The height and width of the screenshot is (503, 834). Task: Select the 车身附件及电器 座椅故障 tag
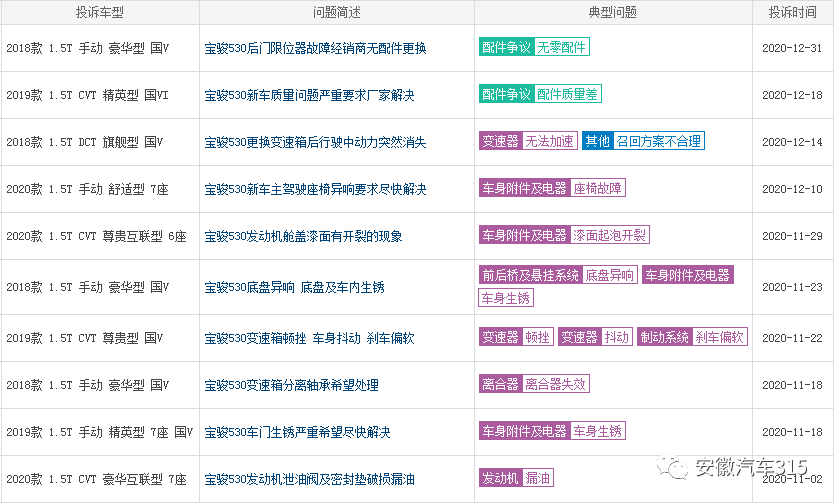[x=552, y=188]
